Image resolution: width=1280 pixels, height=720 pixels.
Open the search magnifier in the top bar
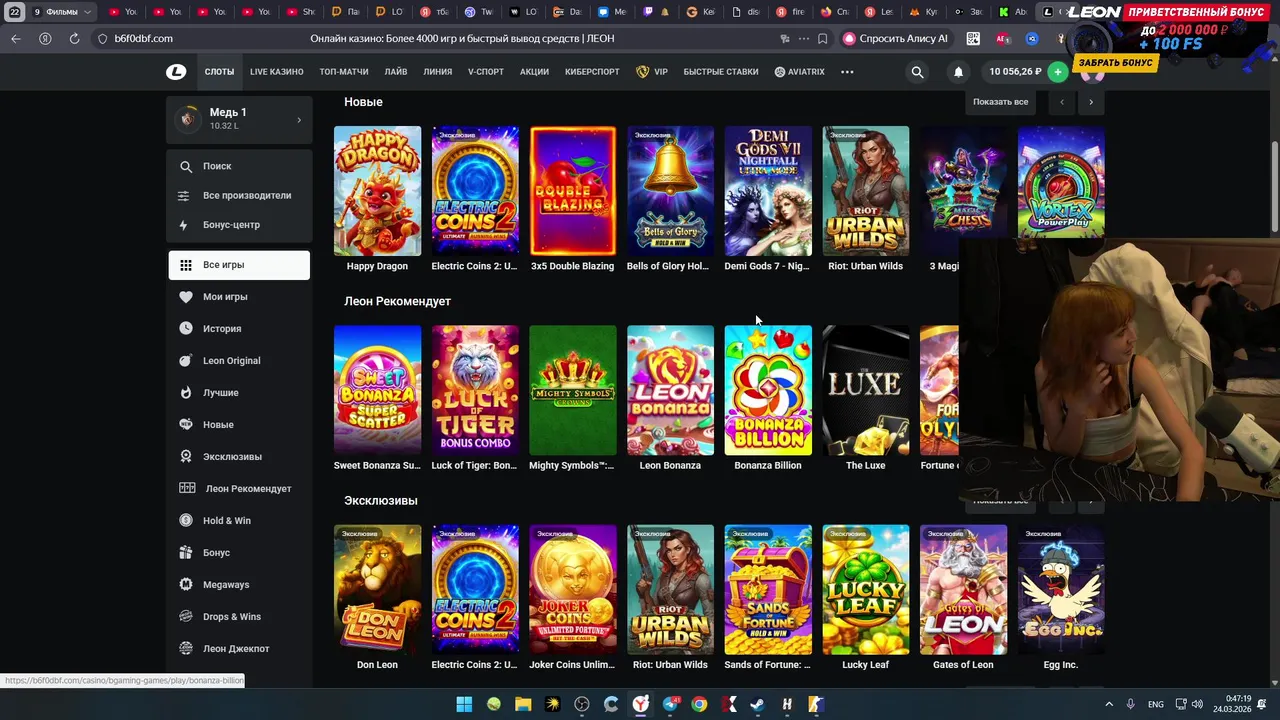(917, 72)
